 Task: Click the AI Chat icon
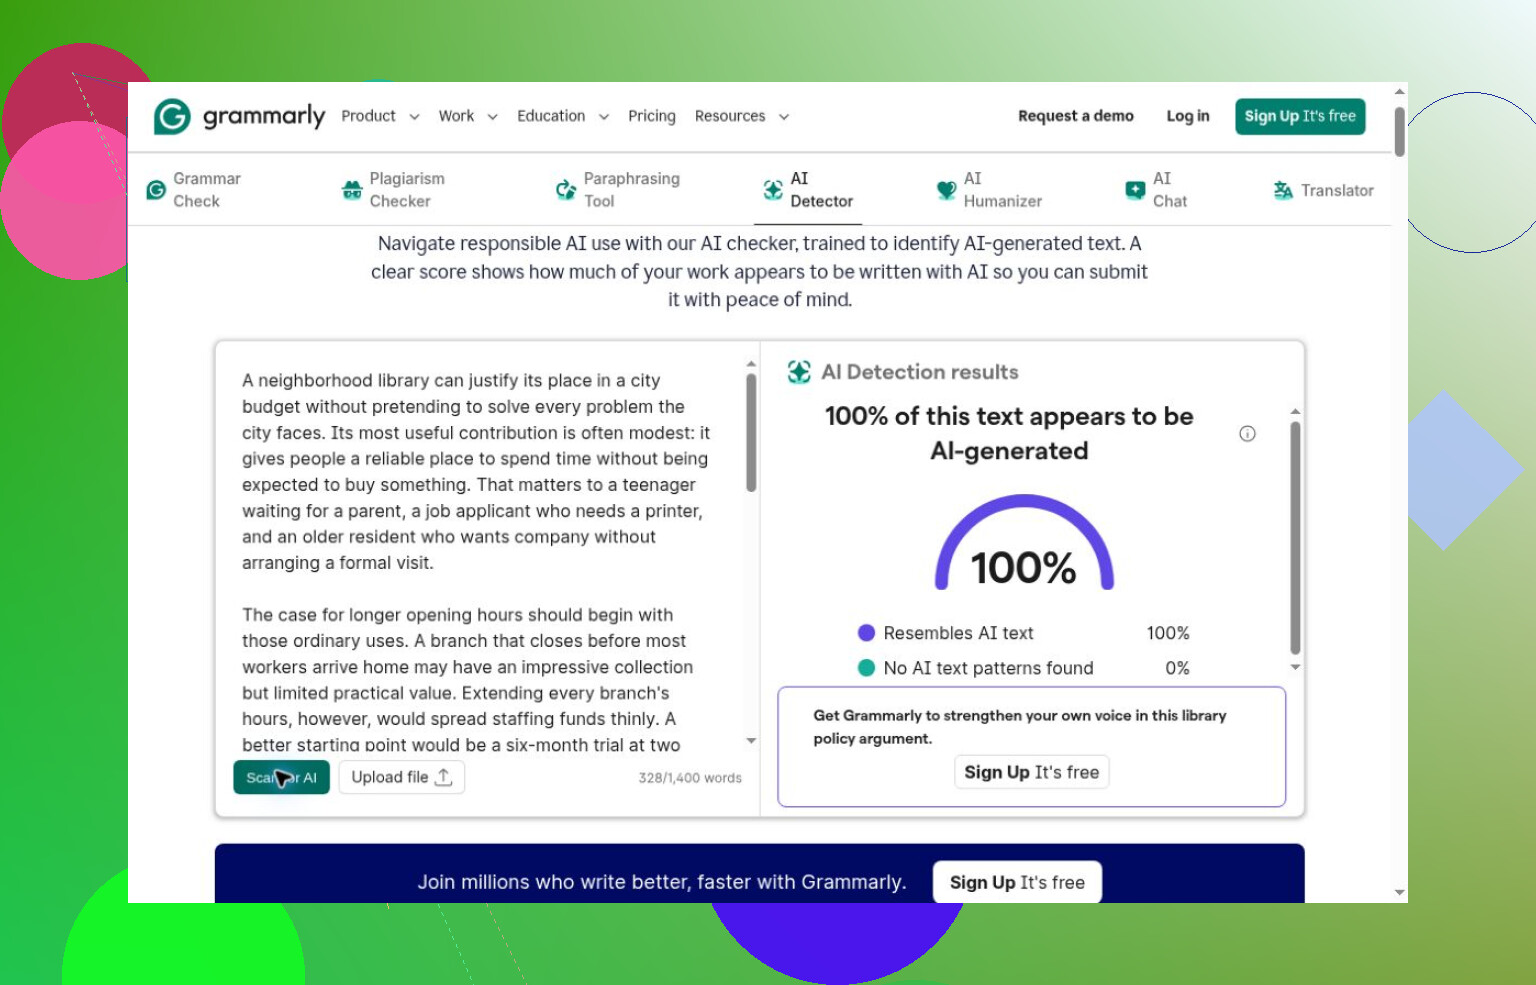pos(1135,190)
